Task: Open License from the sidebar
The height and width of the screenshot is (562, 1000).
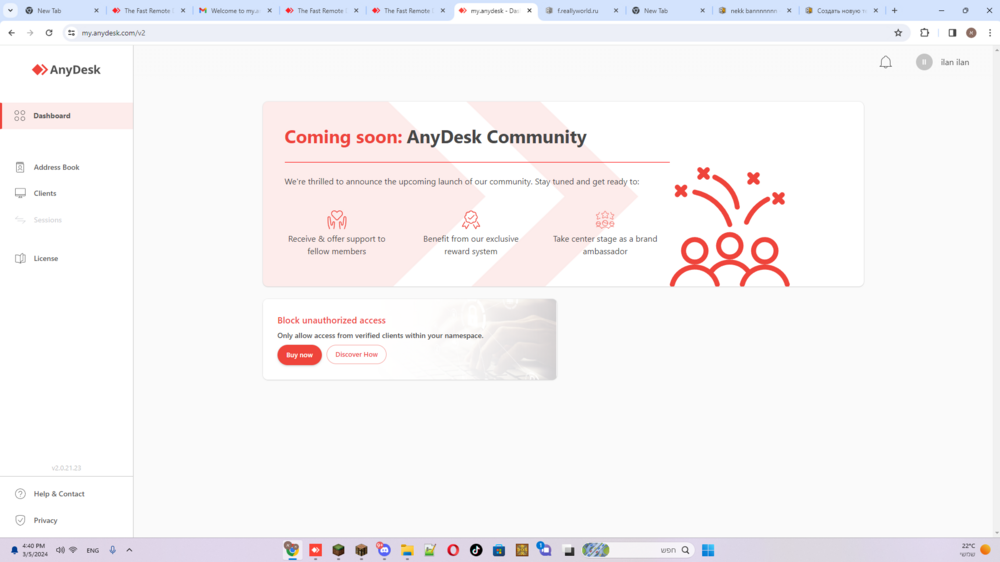Action: click(66, 258)
